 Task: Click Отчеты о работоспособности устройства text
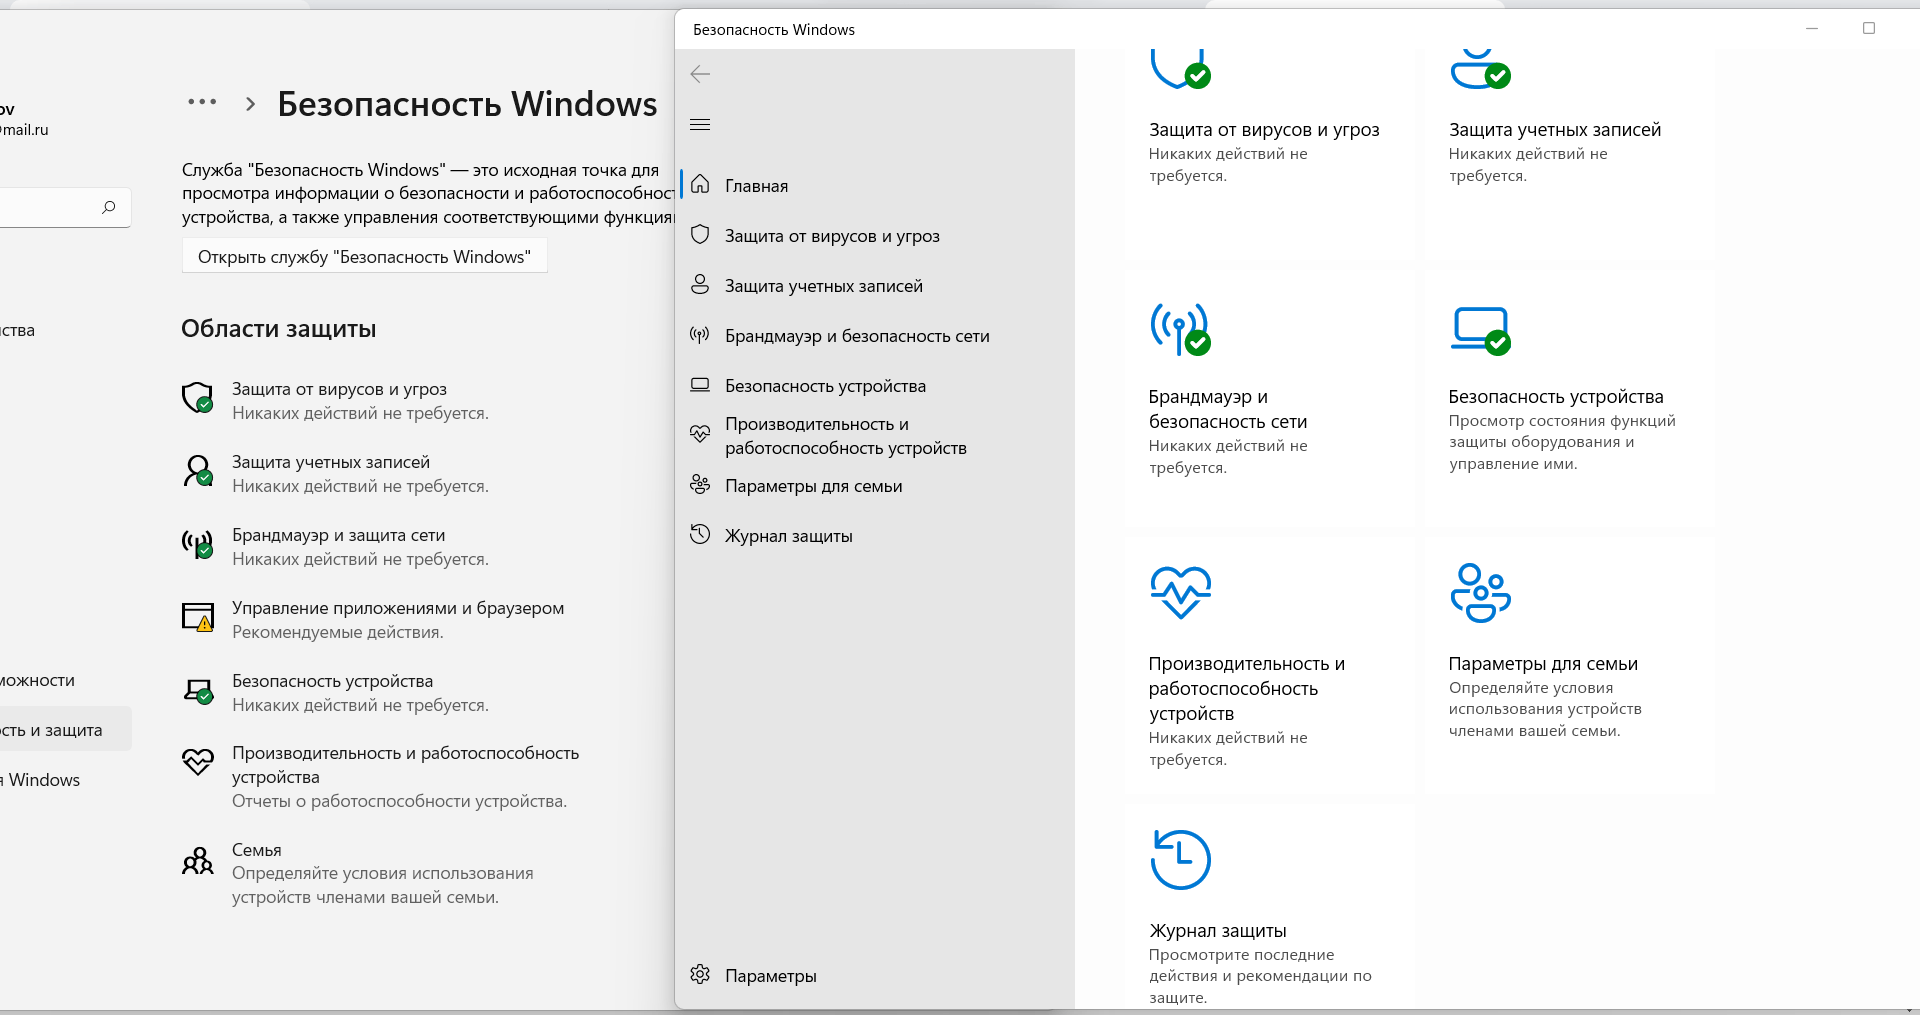click(400, 801)
